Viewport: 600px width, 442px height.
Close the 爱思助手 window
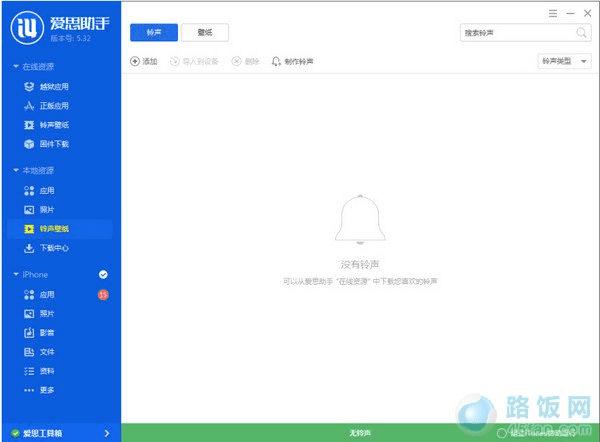coord(588,13)
